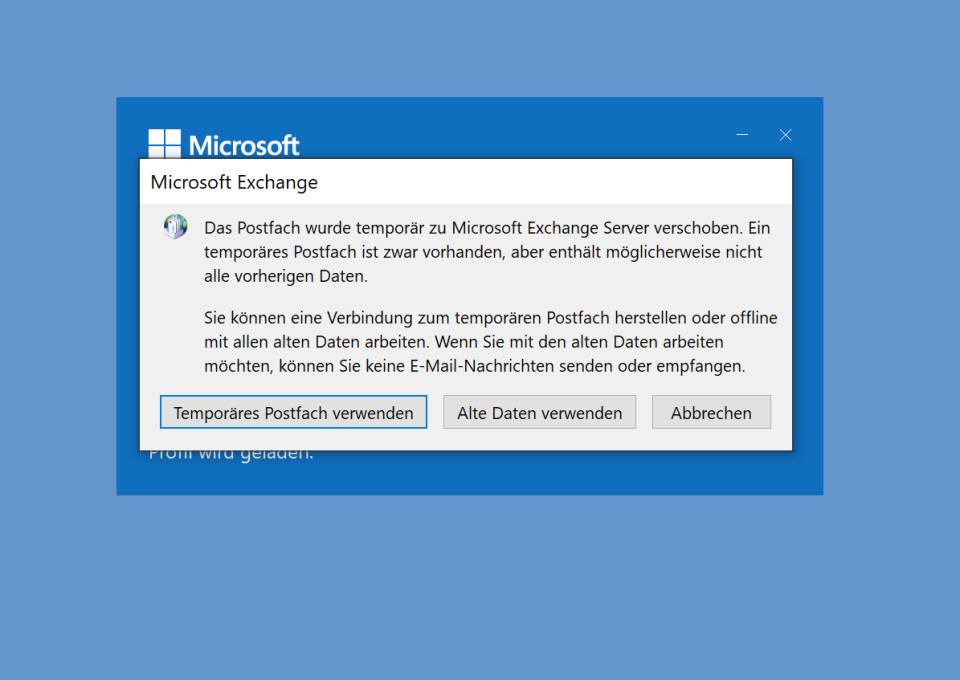Click the 'mit allen alten Daten arbeiten' line

tap(463, 342)
